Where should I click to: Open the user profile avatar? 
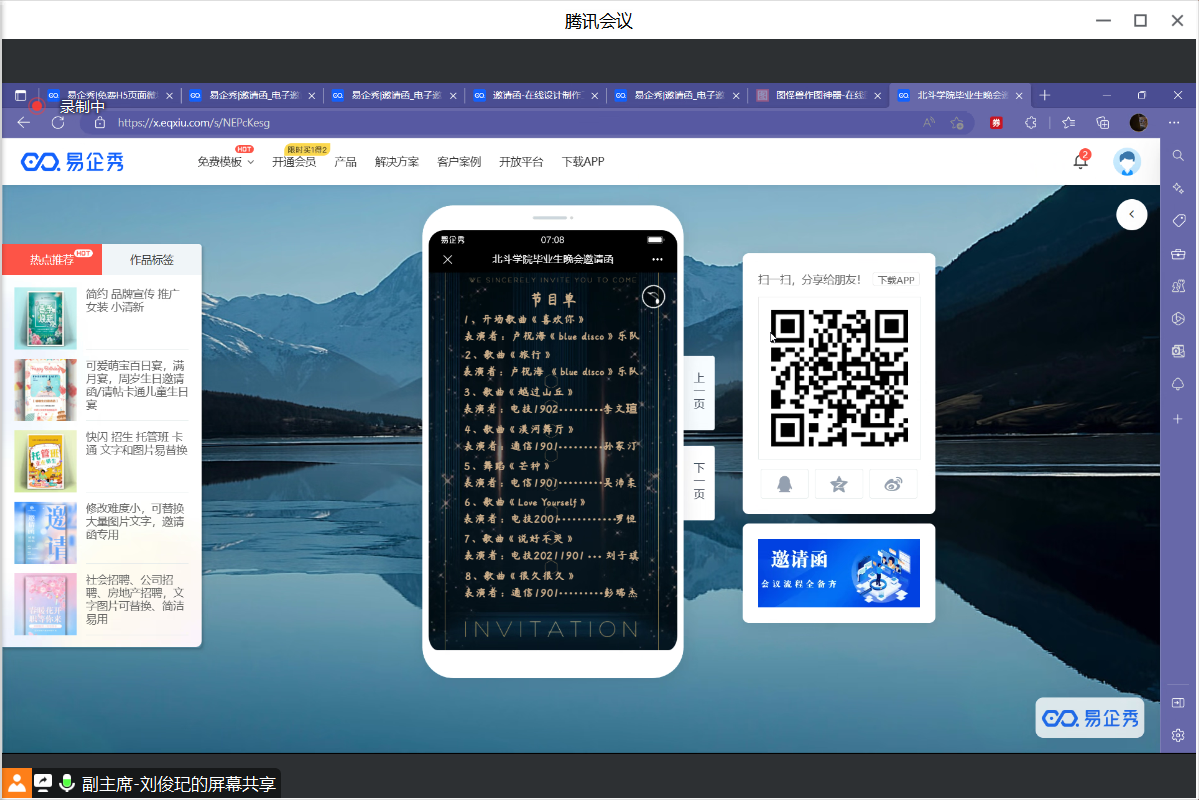1127,162
